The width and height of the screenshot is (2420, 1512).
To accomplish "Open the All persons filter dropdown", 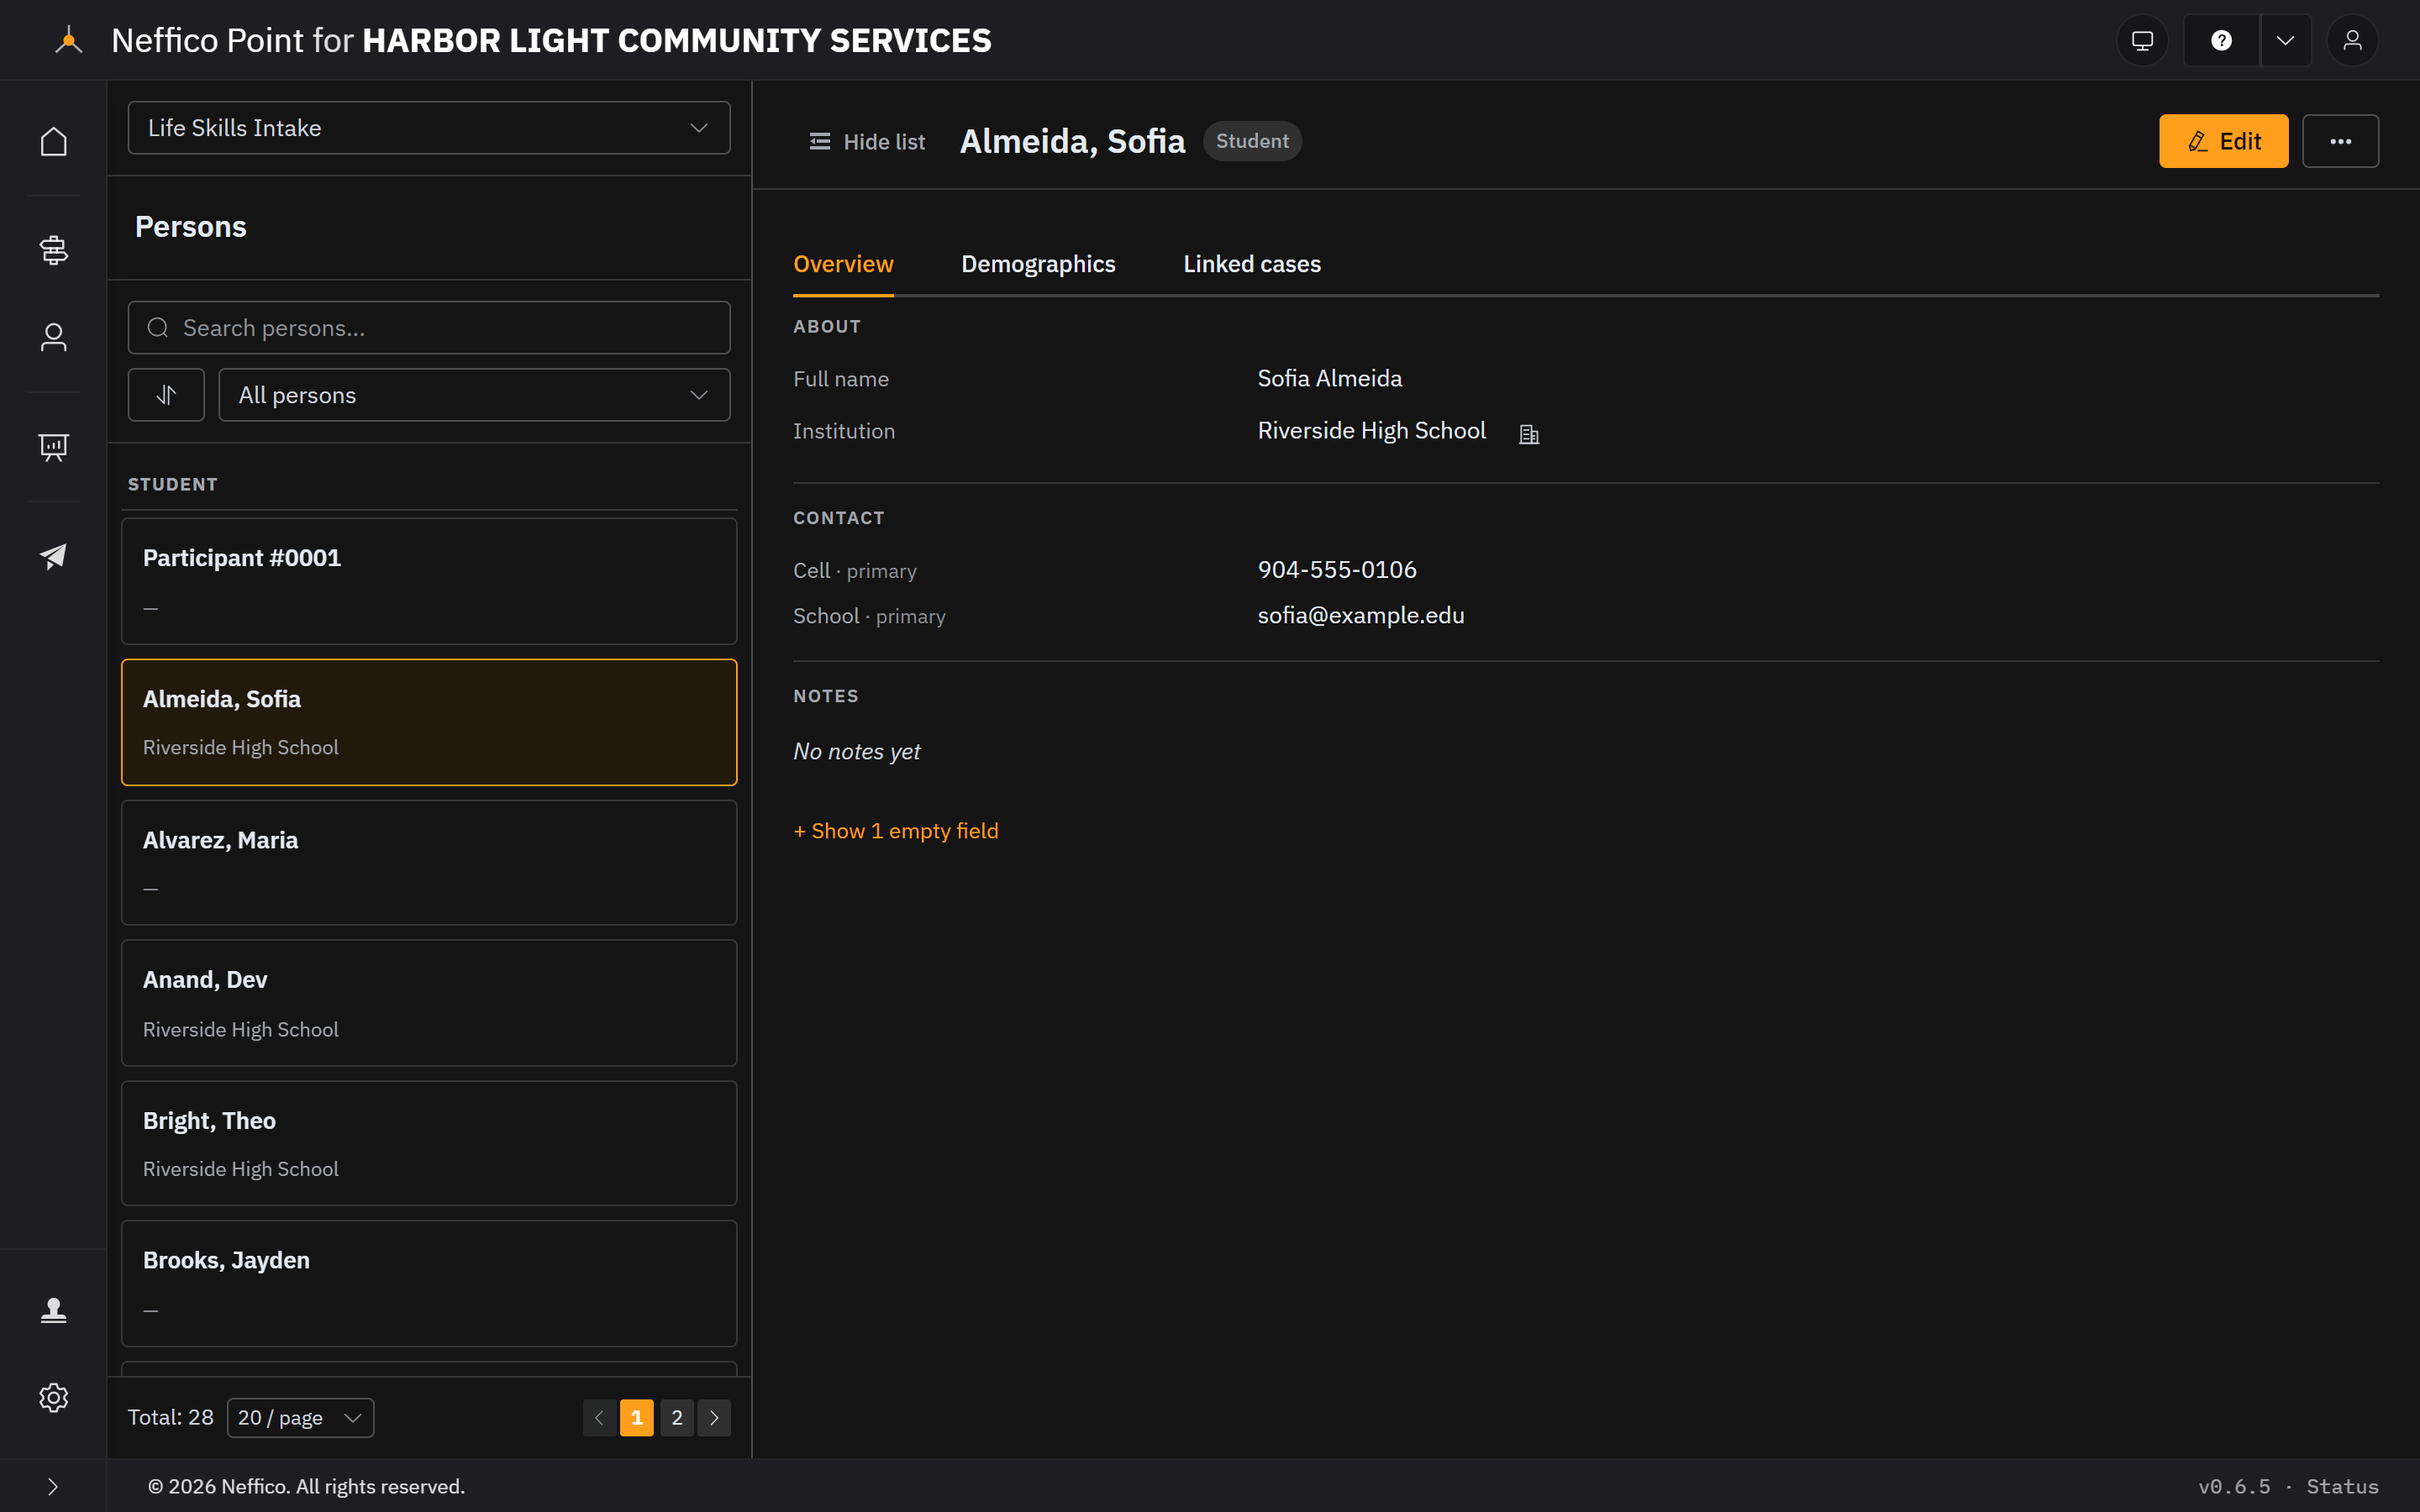I will pos(474,395).
